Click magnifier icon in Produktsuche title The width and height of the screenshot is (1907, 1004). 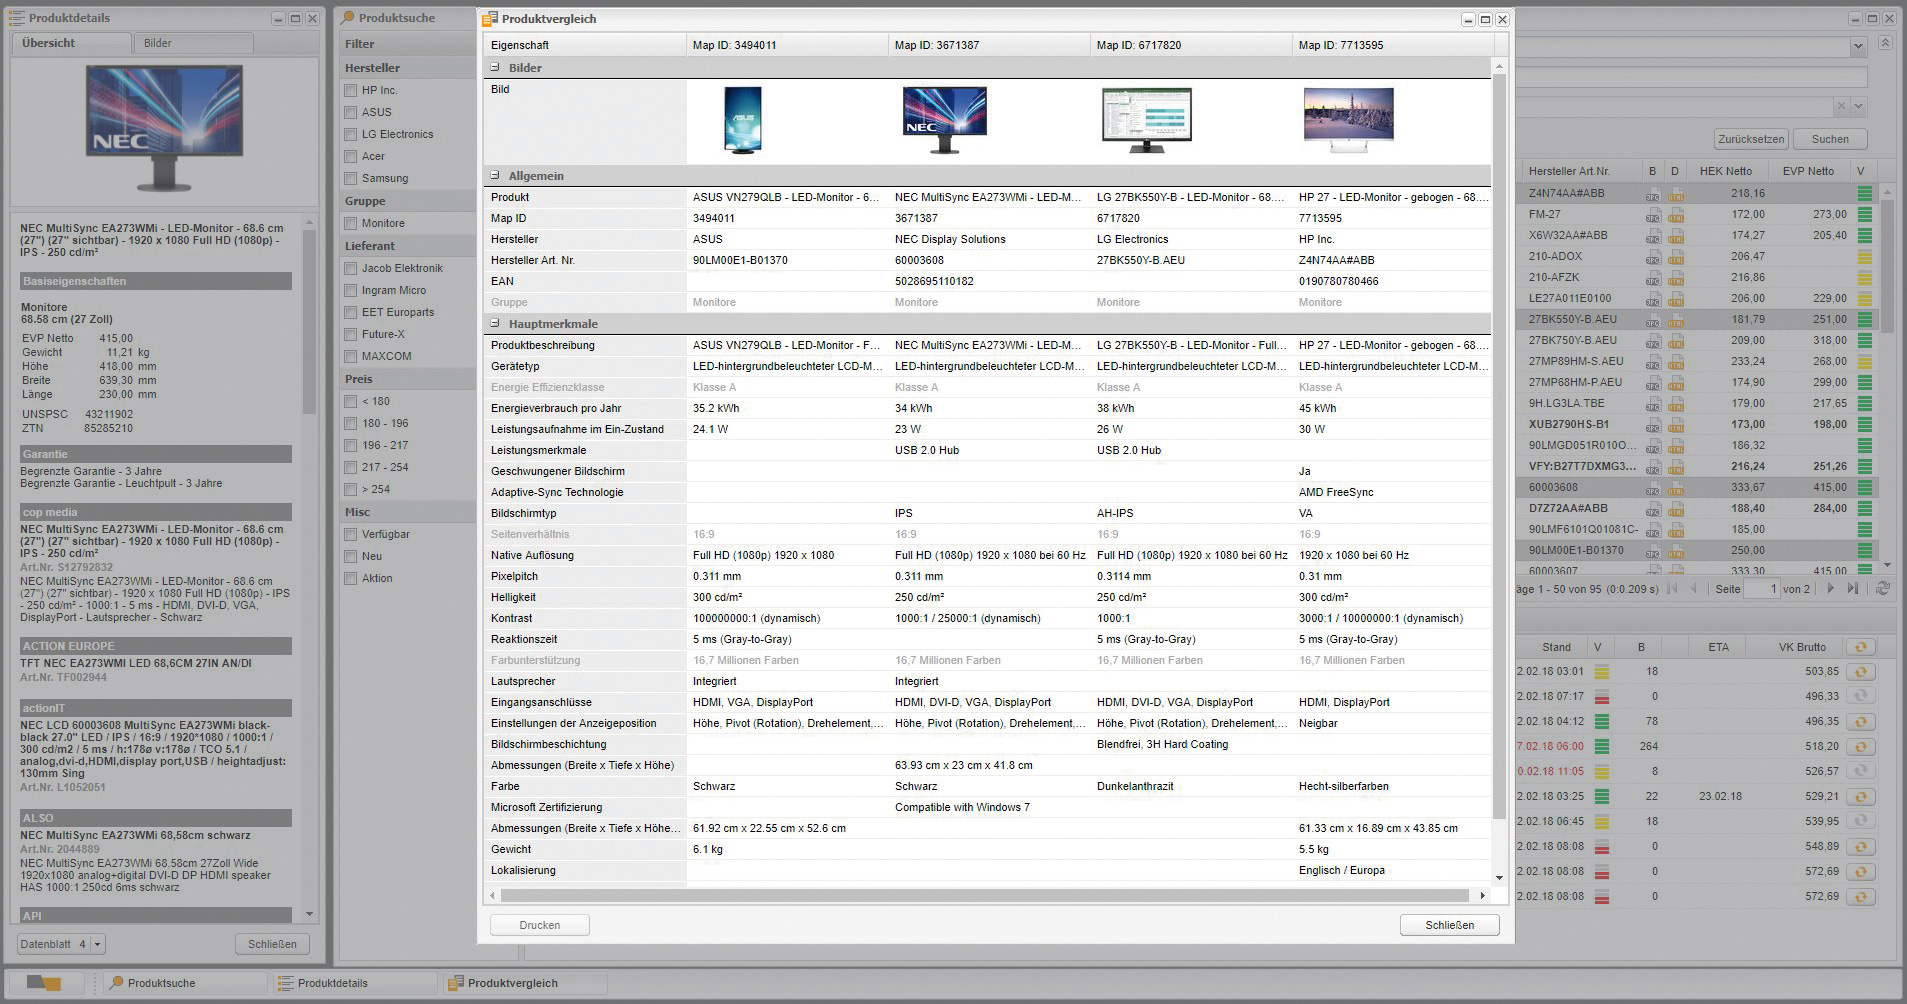(348, 18)
